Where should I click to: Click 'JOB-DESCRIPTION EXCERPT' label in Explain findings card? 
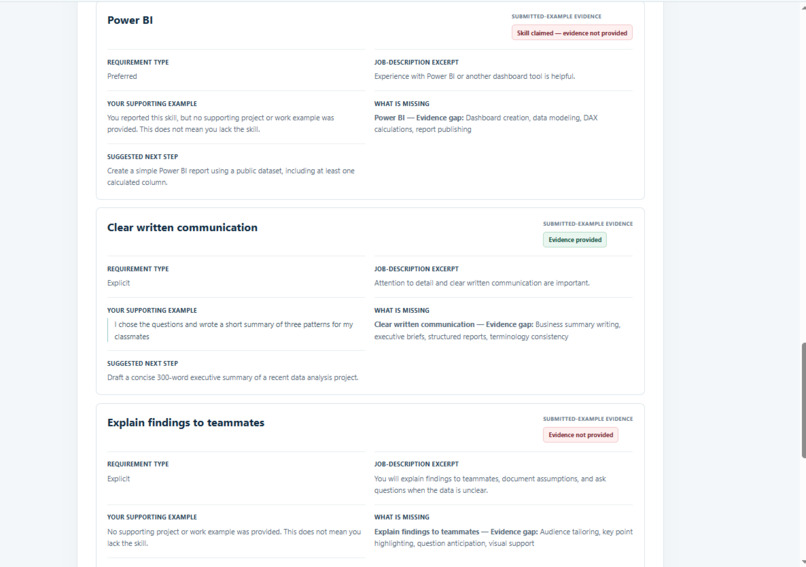416,464
